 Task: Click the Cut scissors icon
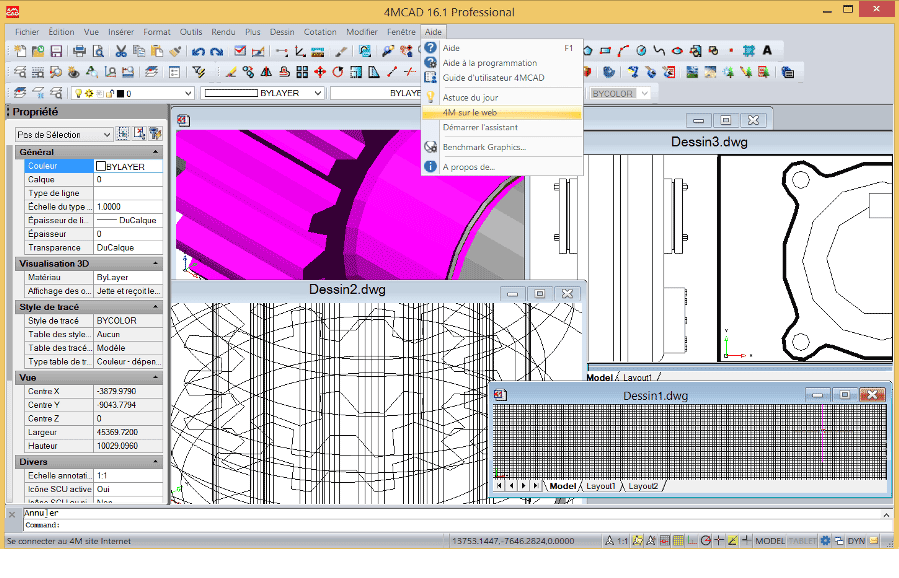click(121, 51)
